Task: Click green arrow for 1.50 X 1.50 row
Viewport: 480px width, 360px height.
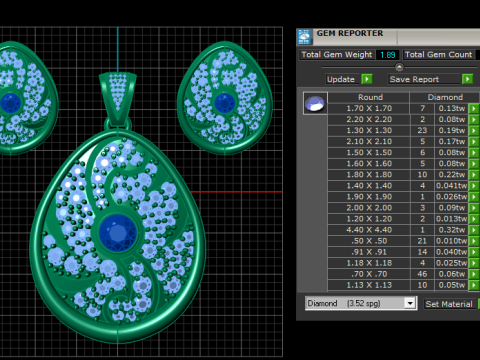Action: pyautogui.click(x=474, y=152)
